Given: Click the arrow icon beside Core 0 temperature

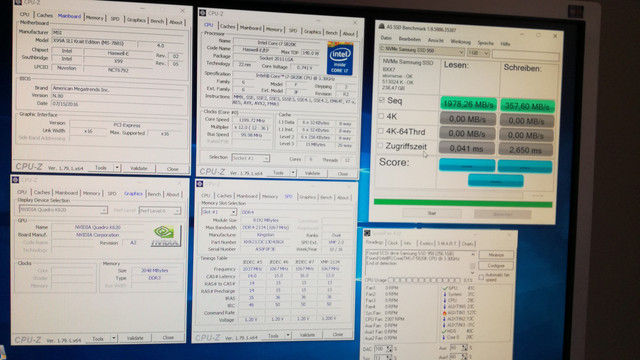Looking at the screenshot, I should click(445, 338).
